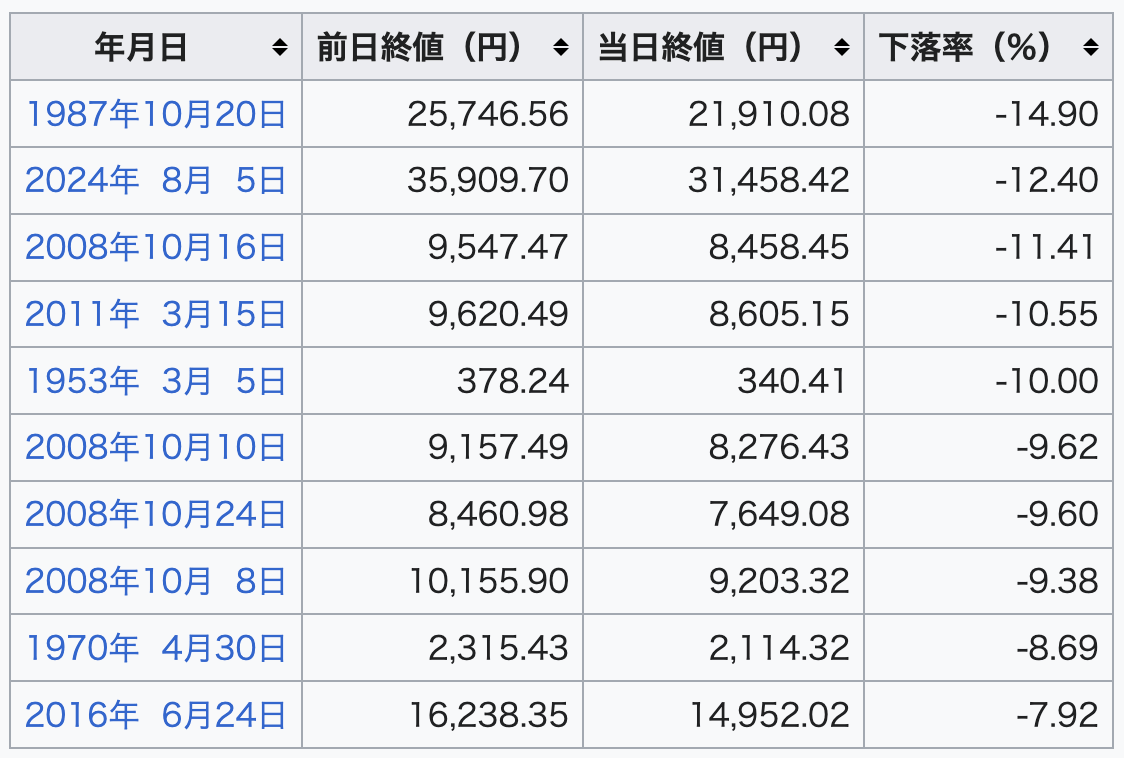Image resolution: width=1124 pixels, height=758 pixels.
Task: Click the 340.41 closing value cell
Action: (792, 381)
